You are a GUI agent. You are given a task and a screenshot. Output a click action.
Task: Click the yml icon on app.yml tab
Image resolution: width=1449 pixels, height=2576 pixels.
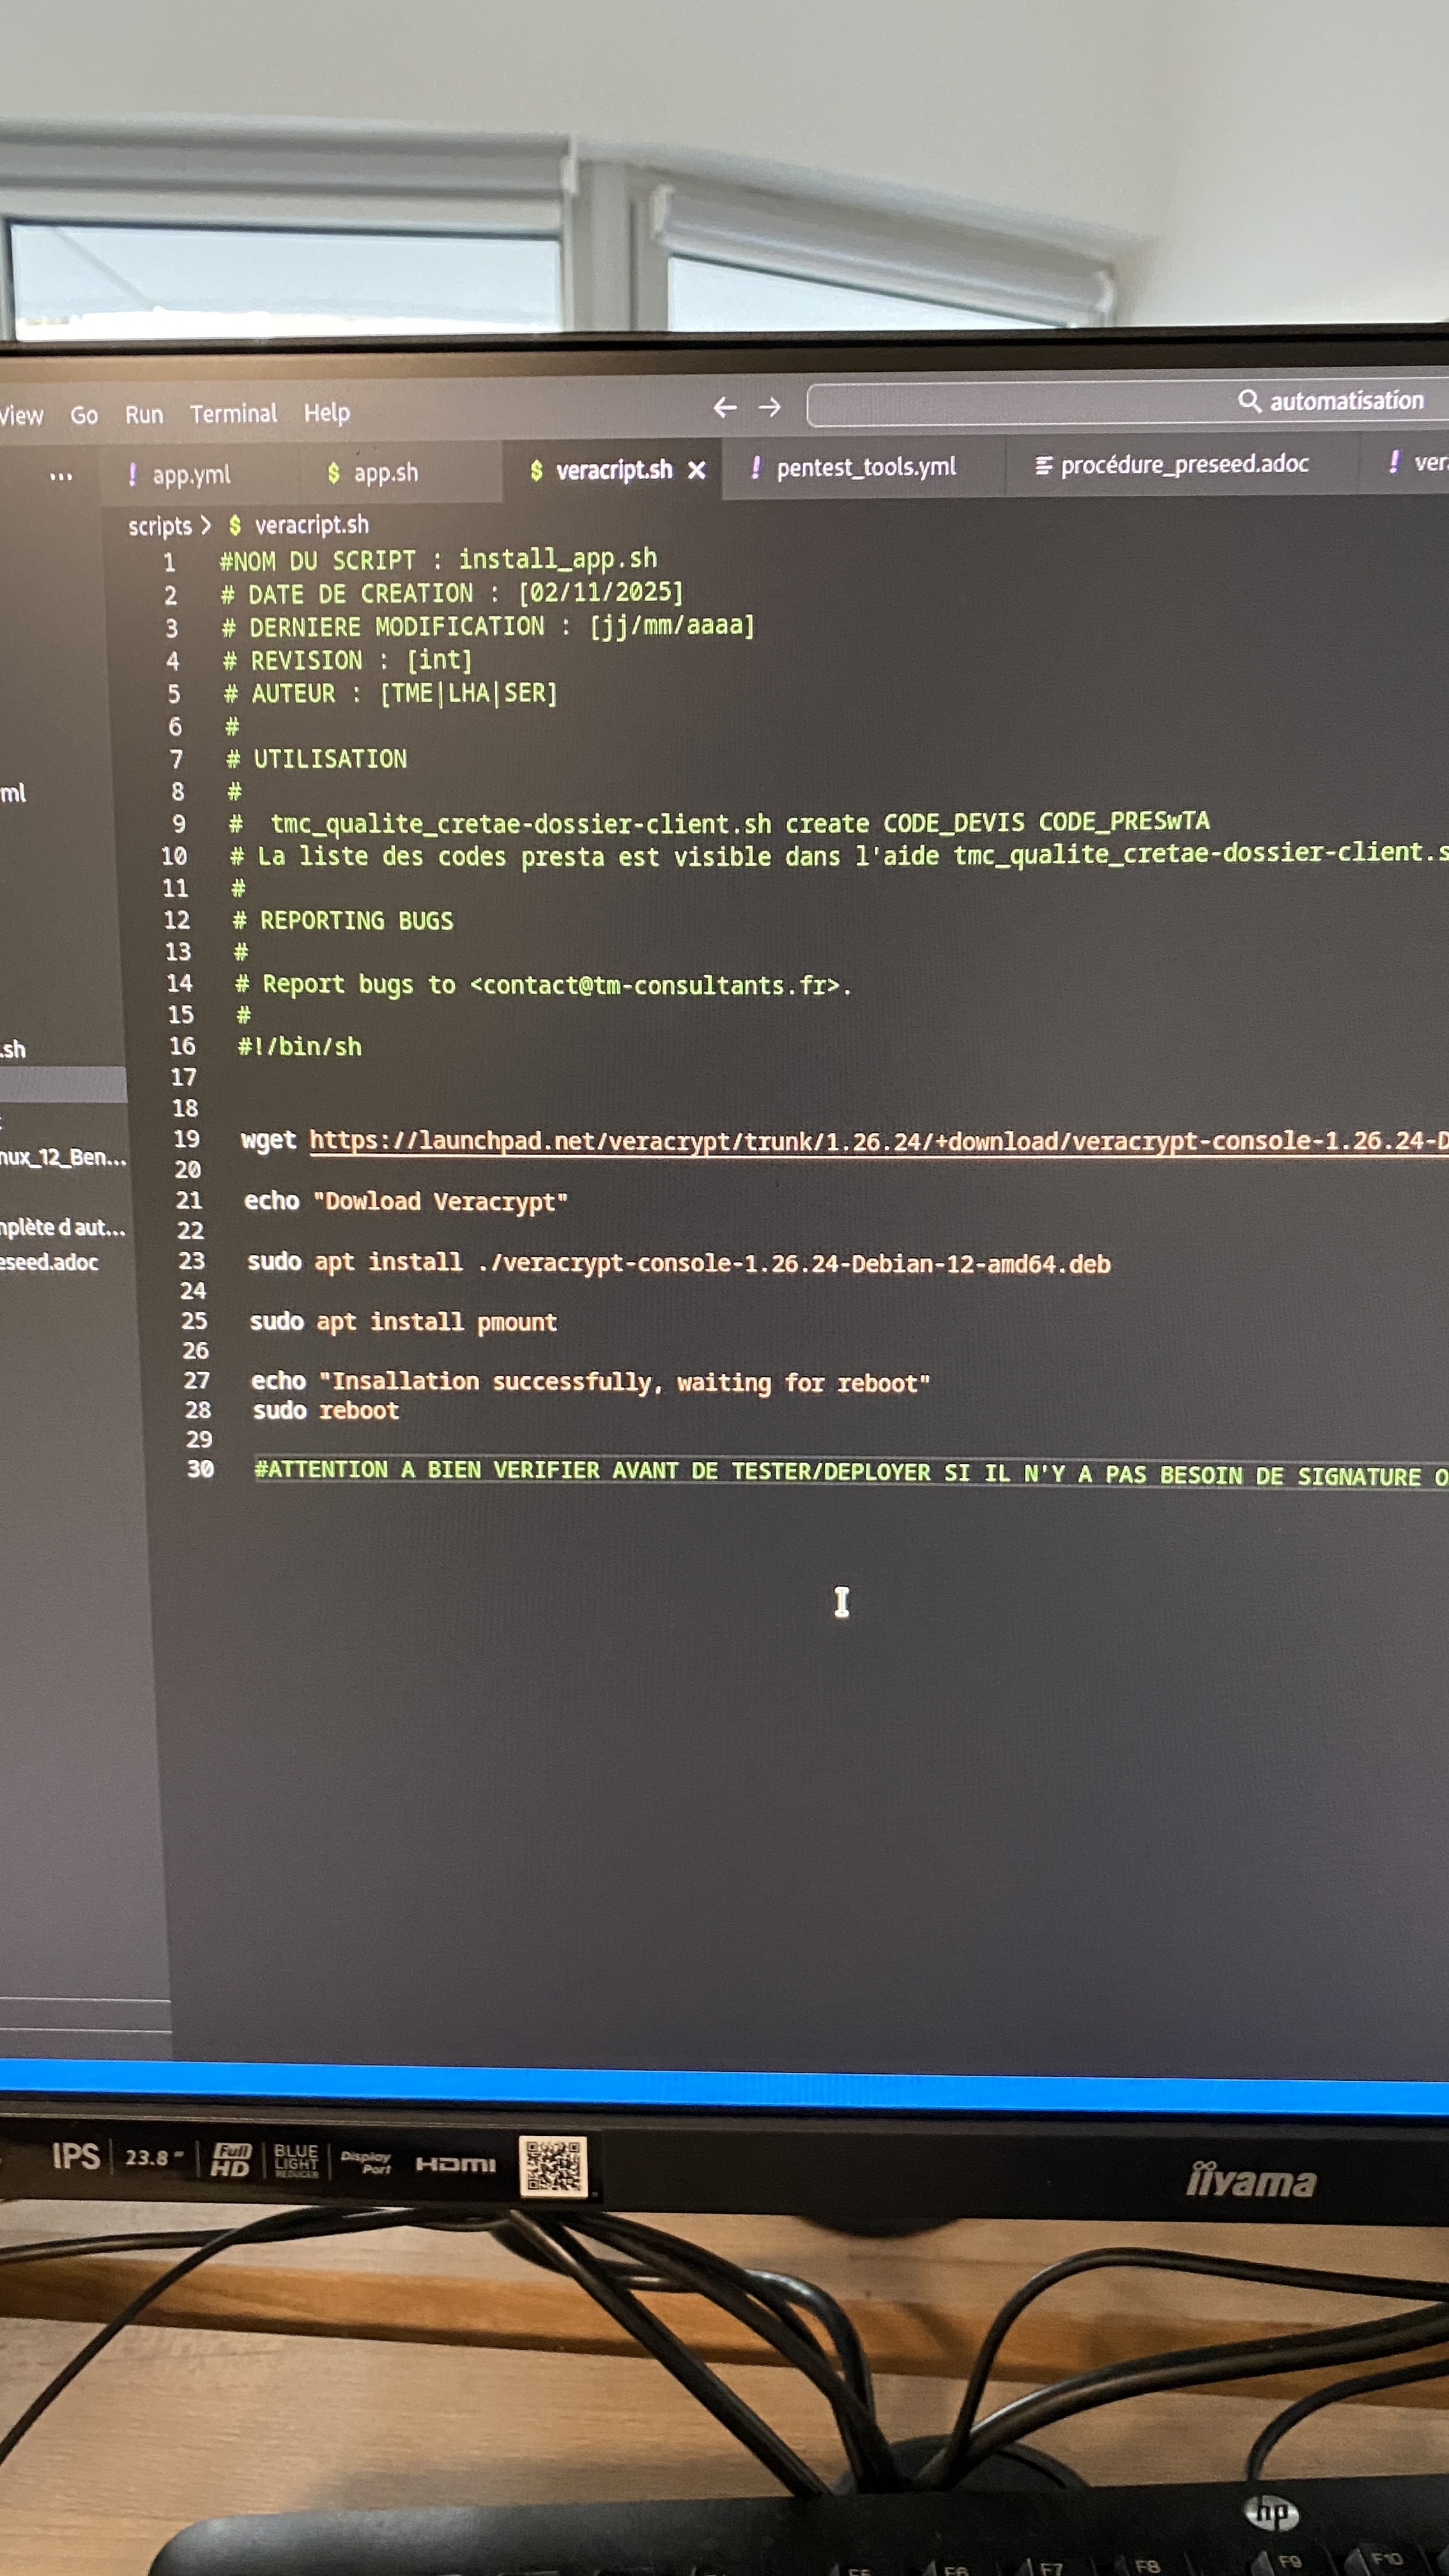132,475
